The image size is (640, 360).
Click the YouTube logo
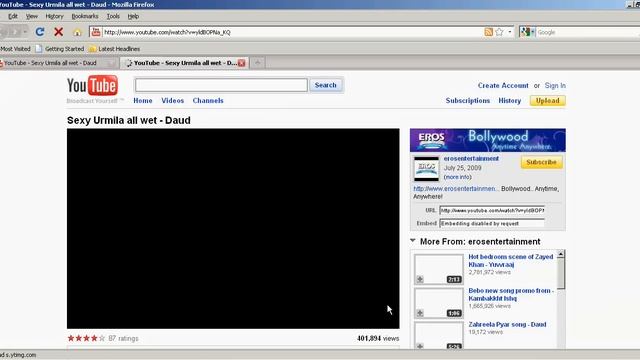click(x=92, y=85)
